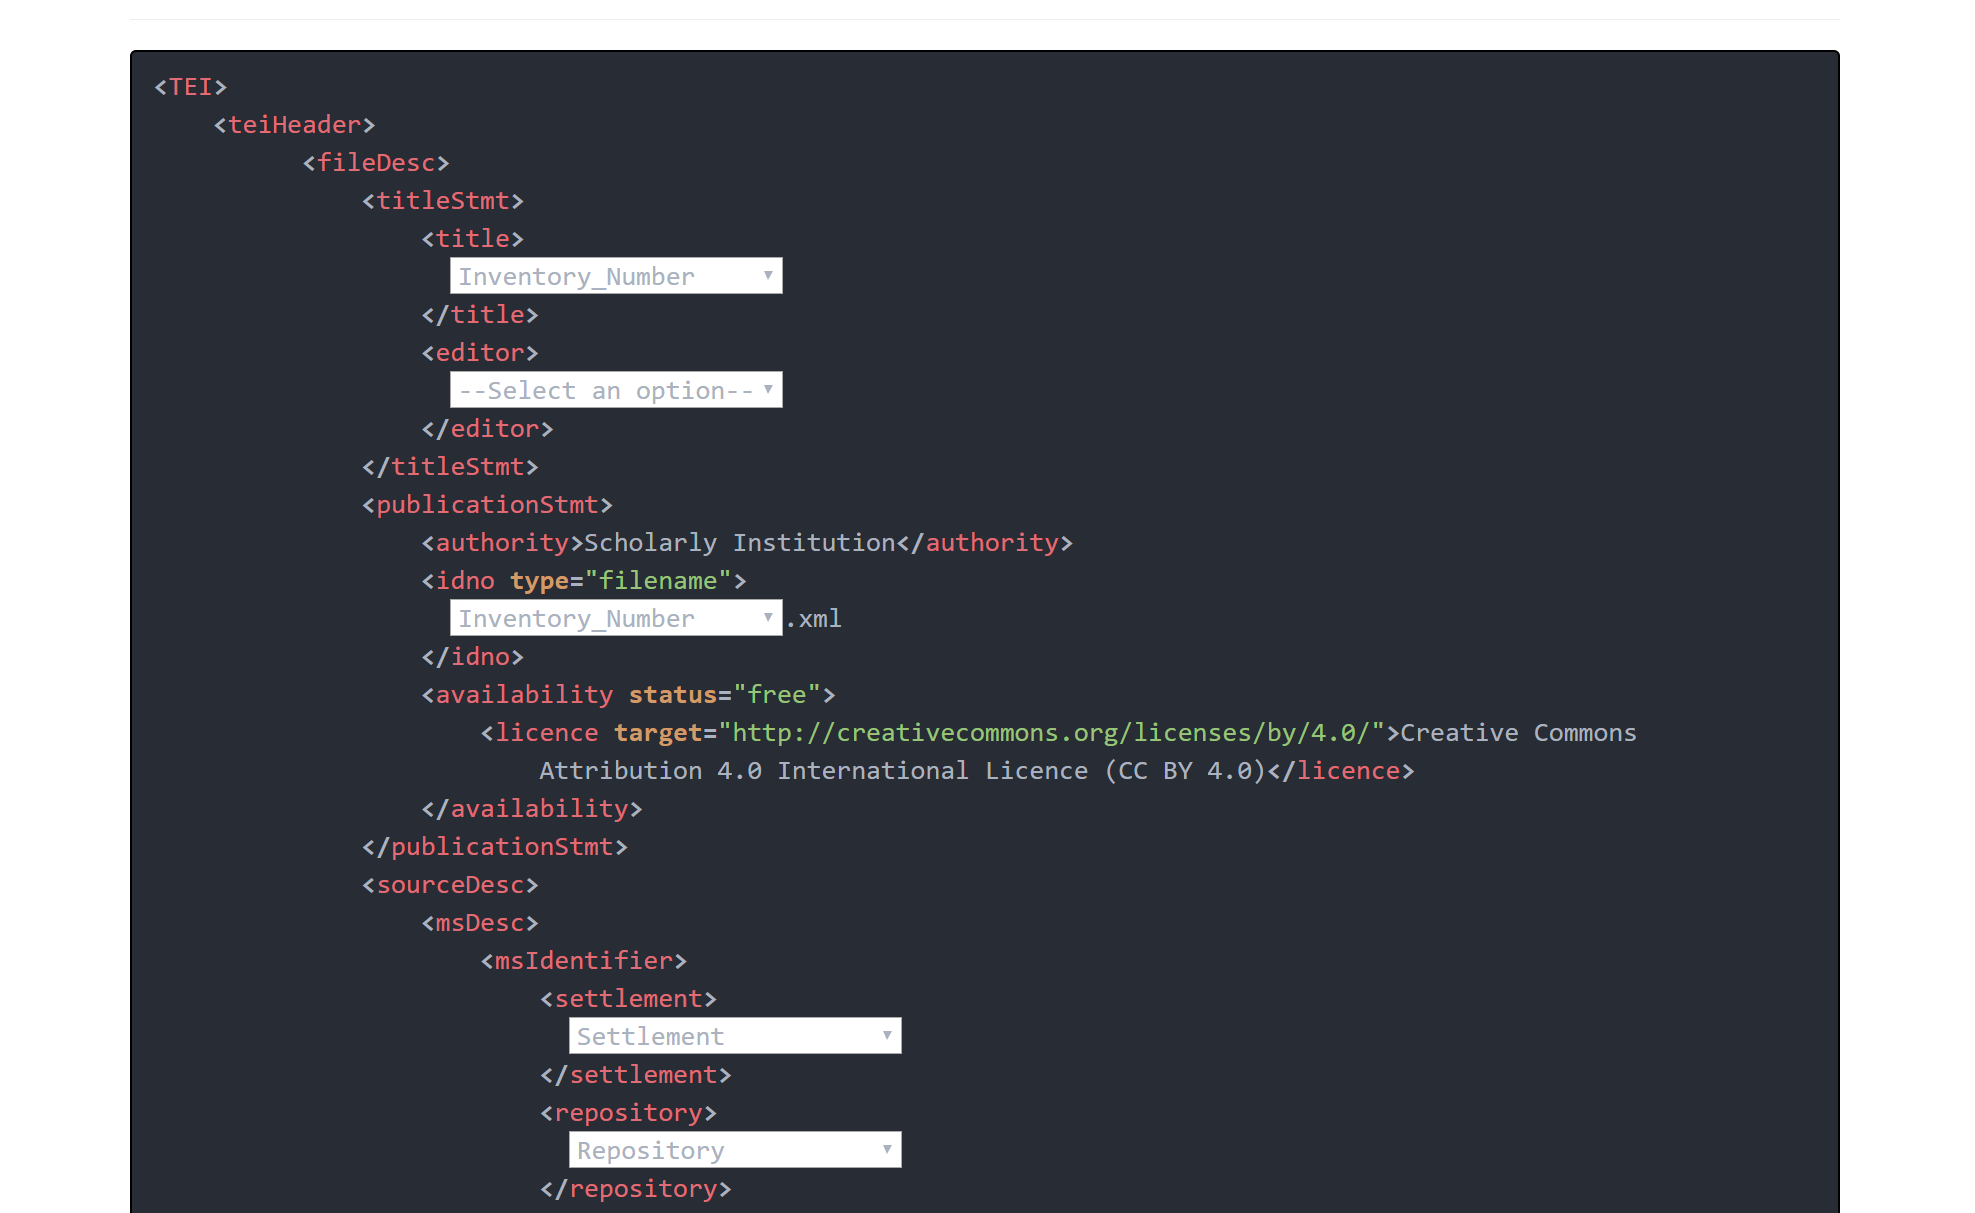Click the .xml extension text

point(814,619)
